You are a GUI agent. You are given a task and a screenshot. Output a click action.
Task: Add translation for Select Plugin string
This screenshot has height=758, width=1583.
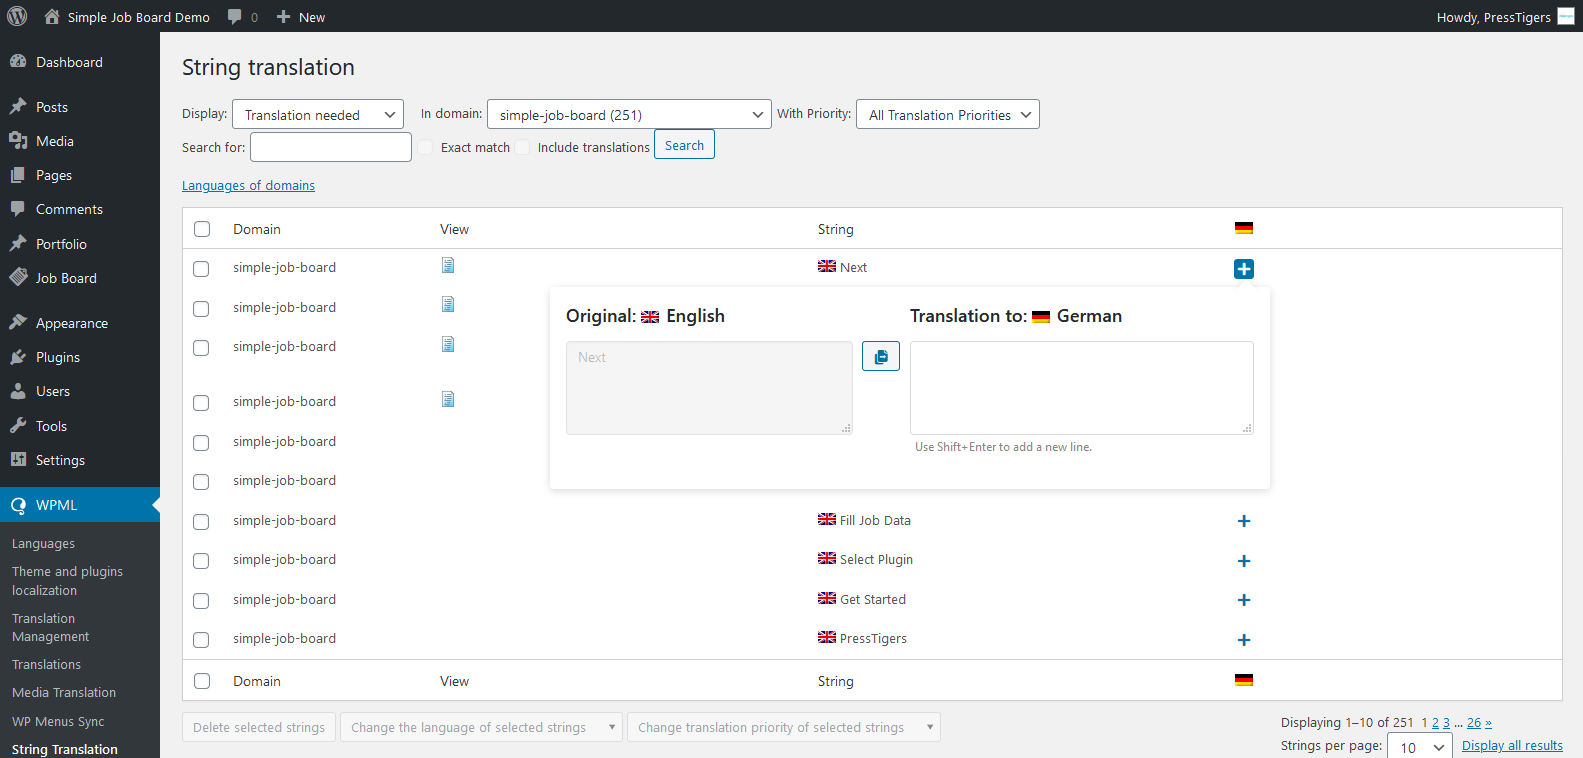coord(1244,561)
